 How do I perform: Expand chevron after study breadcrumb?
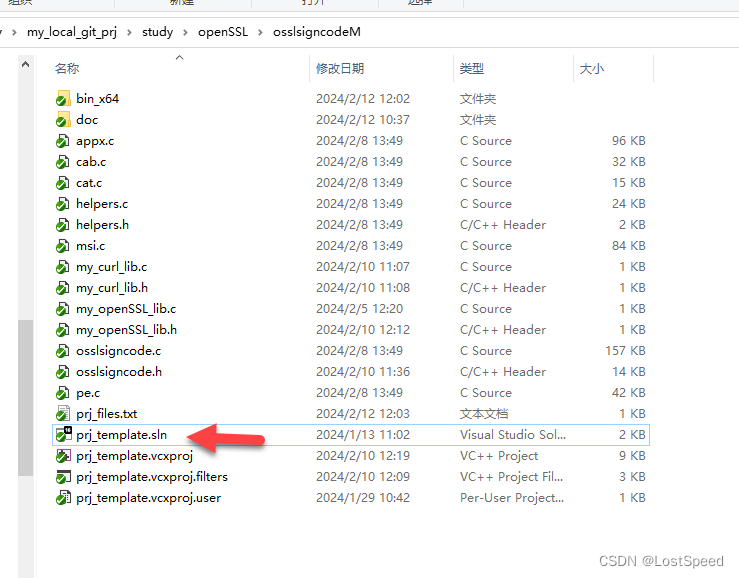coord(186,33)
